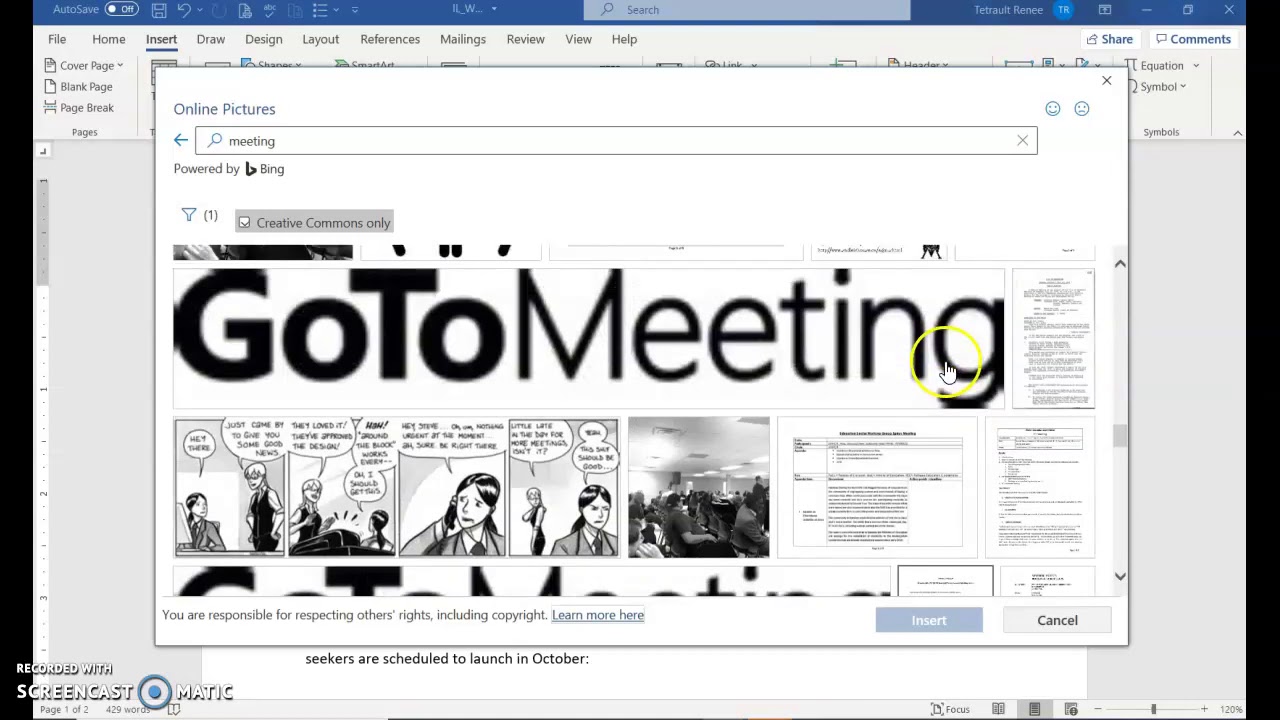Open the Help tab
Viewport: 1280px width, 720px height.
(624, 39)
